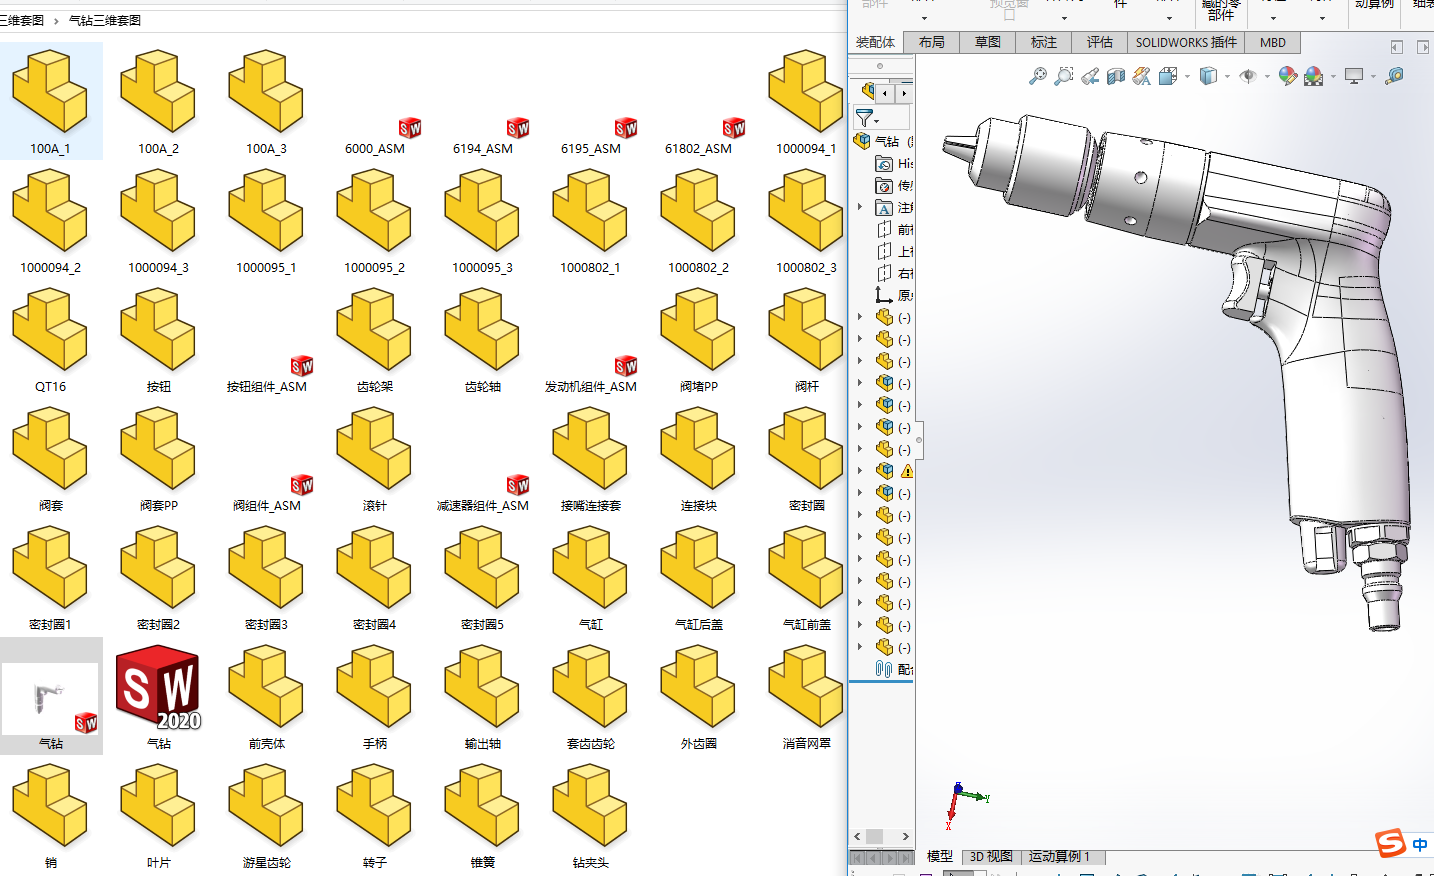
Task: Open the View Orientation dropdown arrow
Action: 1187,77
